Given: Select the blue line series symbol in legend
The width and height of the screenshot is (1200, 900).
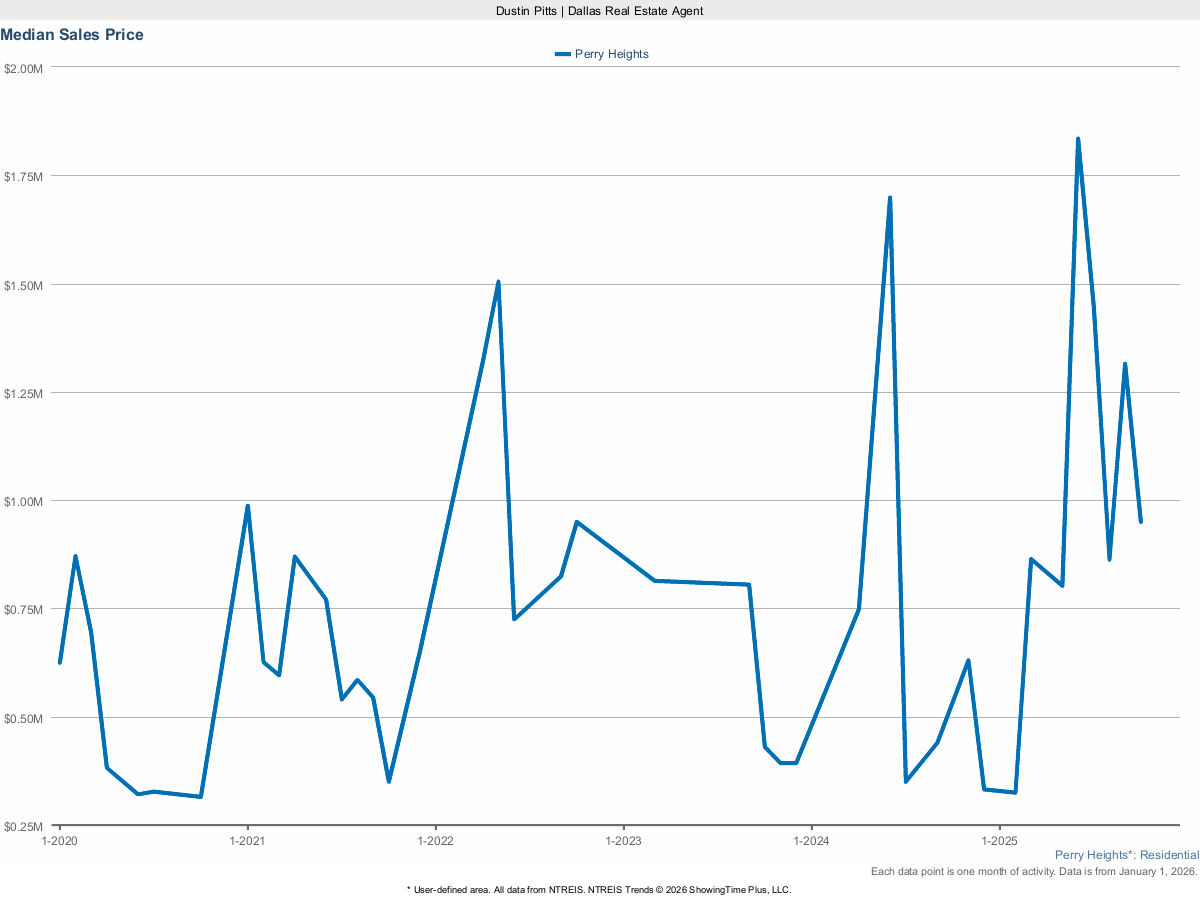Looking at the screenshot, I should (562, 54).
